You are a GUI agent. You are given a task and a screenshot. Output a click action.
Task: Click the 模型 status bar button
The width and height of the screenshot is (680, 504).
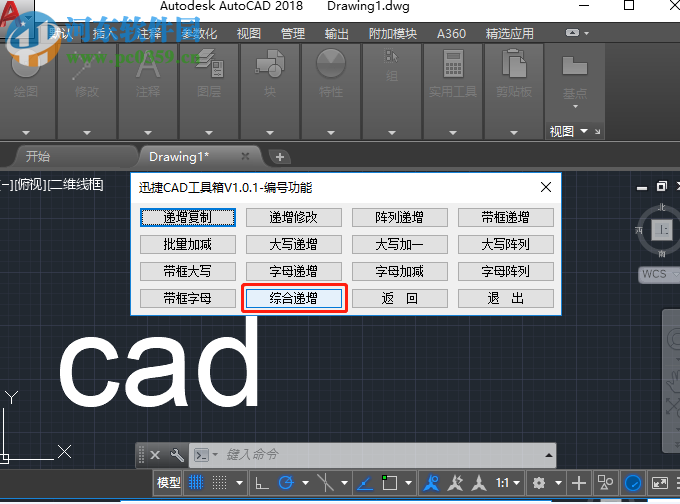click(169, 482)
